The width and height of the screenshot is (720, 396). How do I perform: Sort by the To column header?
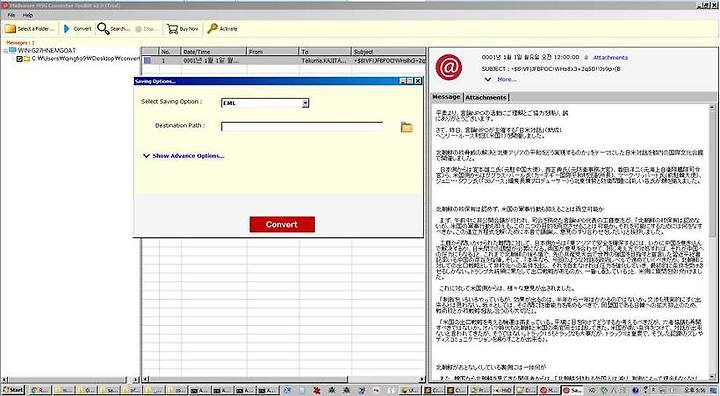[325, 51]
